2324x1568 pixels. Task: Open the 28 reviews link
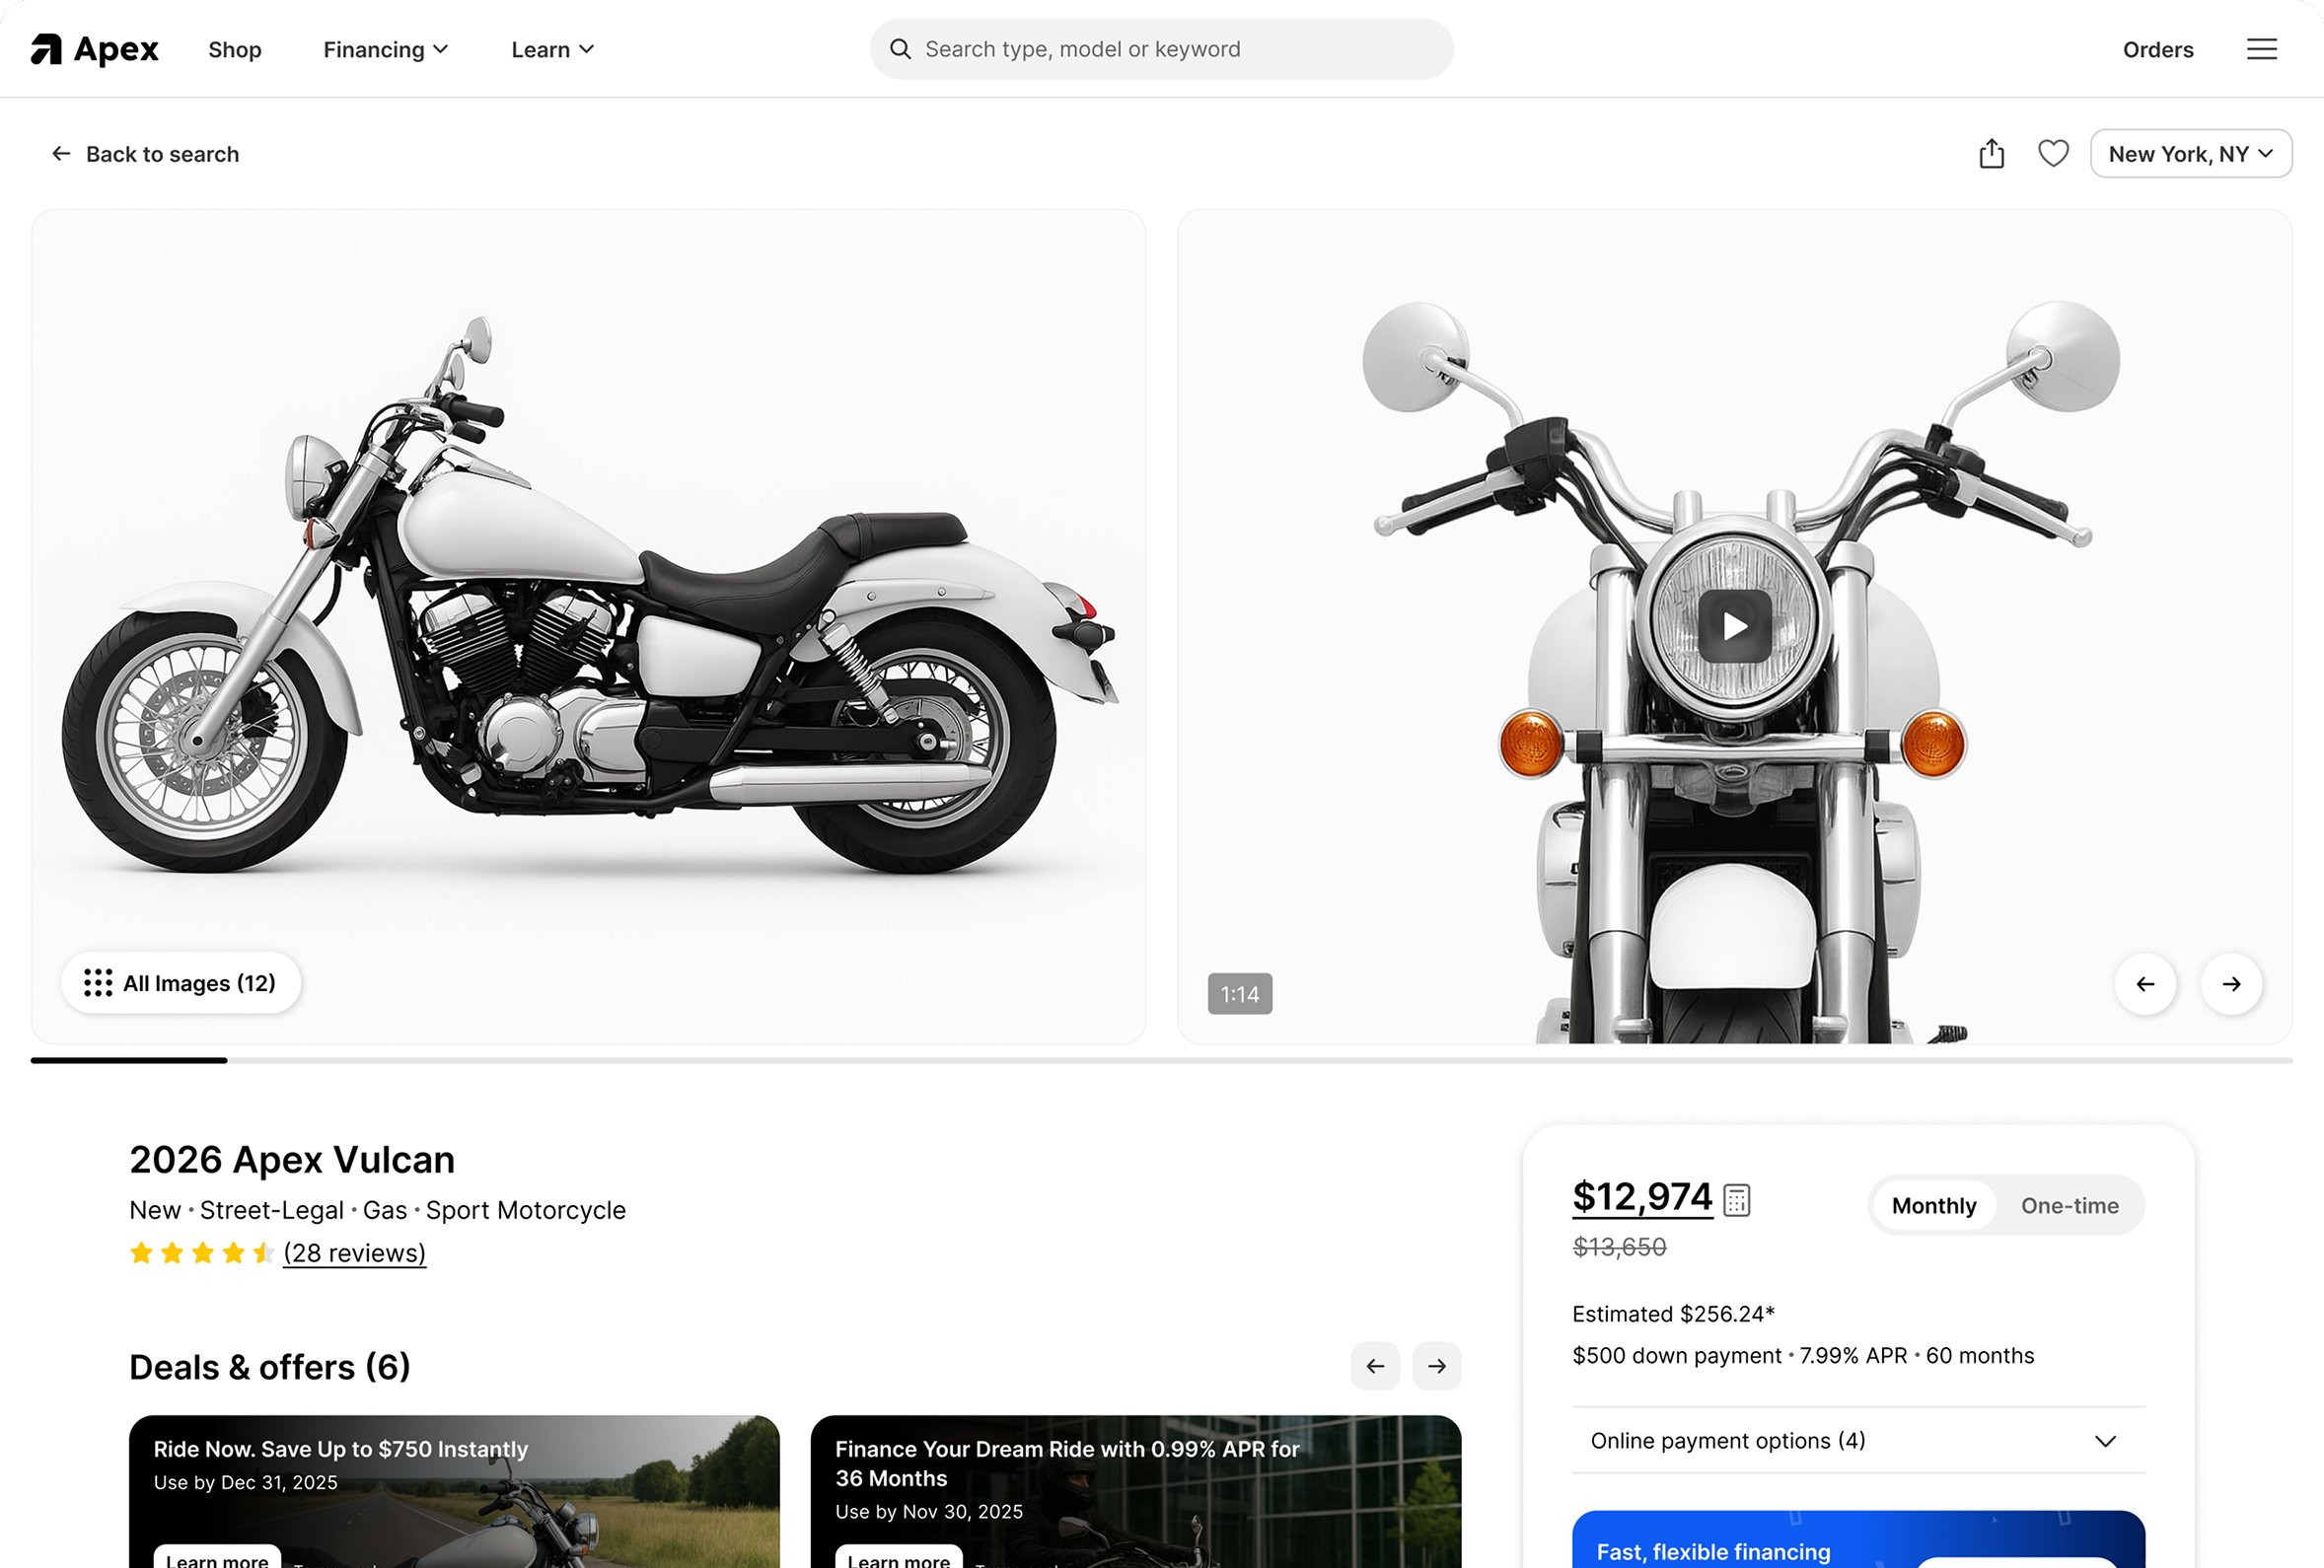tap(354, 1252)
